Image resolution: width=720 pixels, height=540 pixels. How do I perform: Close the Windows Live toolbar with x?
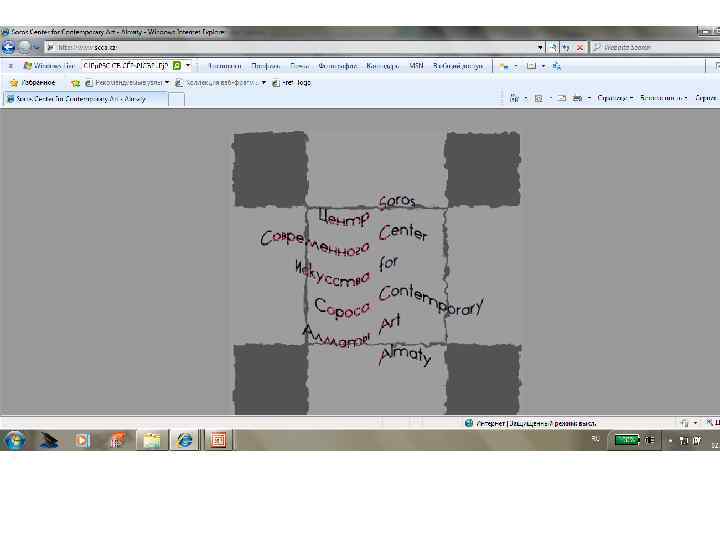(x=11, y=66)
